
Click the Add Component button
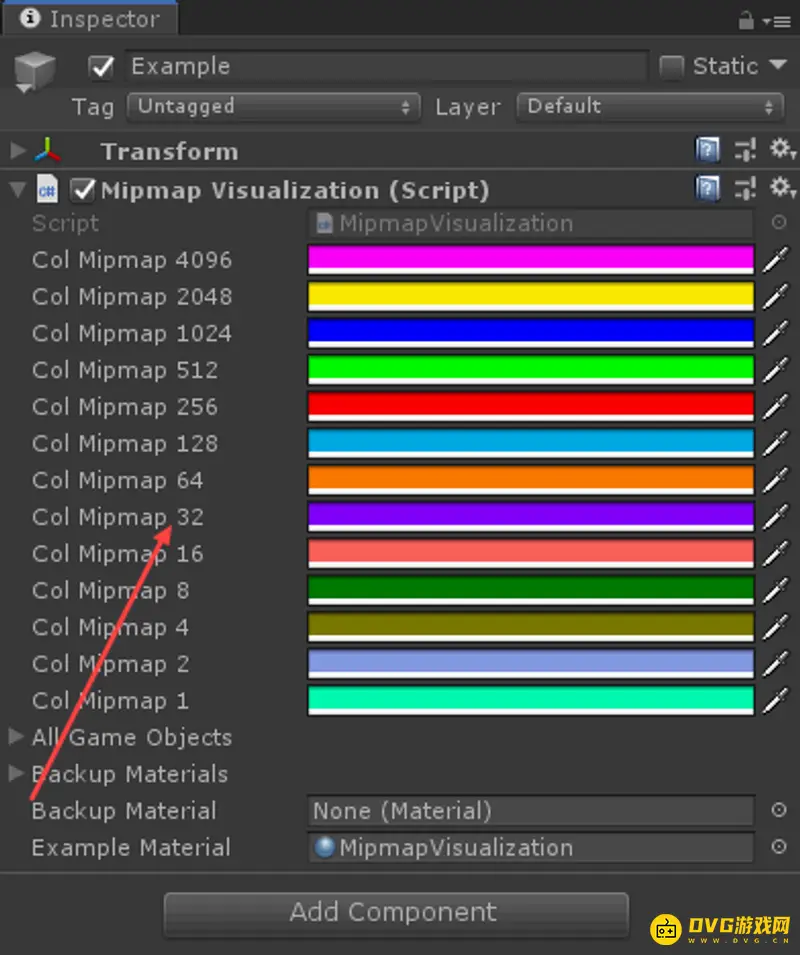395,913
